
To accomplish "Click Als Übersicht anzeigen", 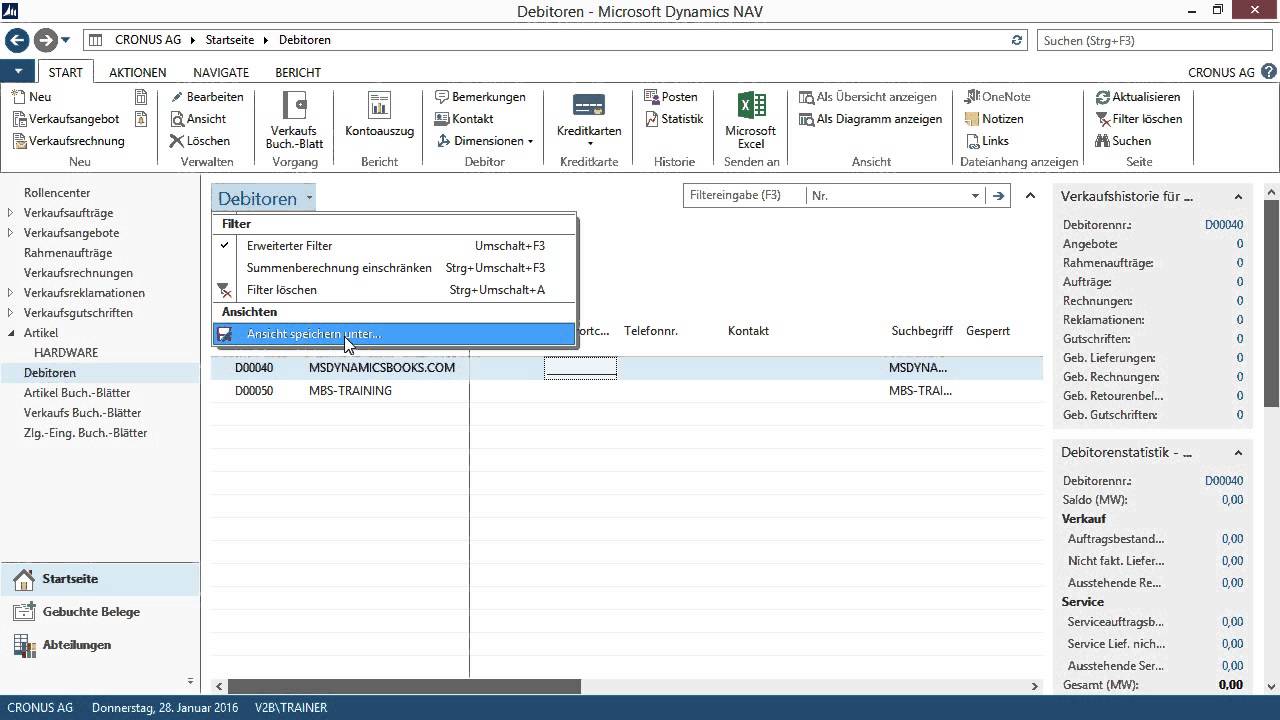I will (x=868, y=97).
